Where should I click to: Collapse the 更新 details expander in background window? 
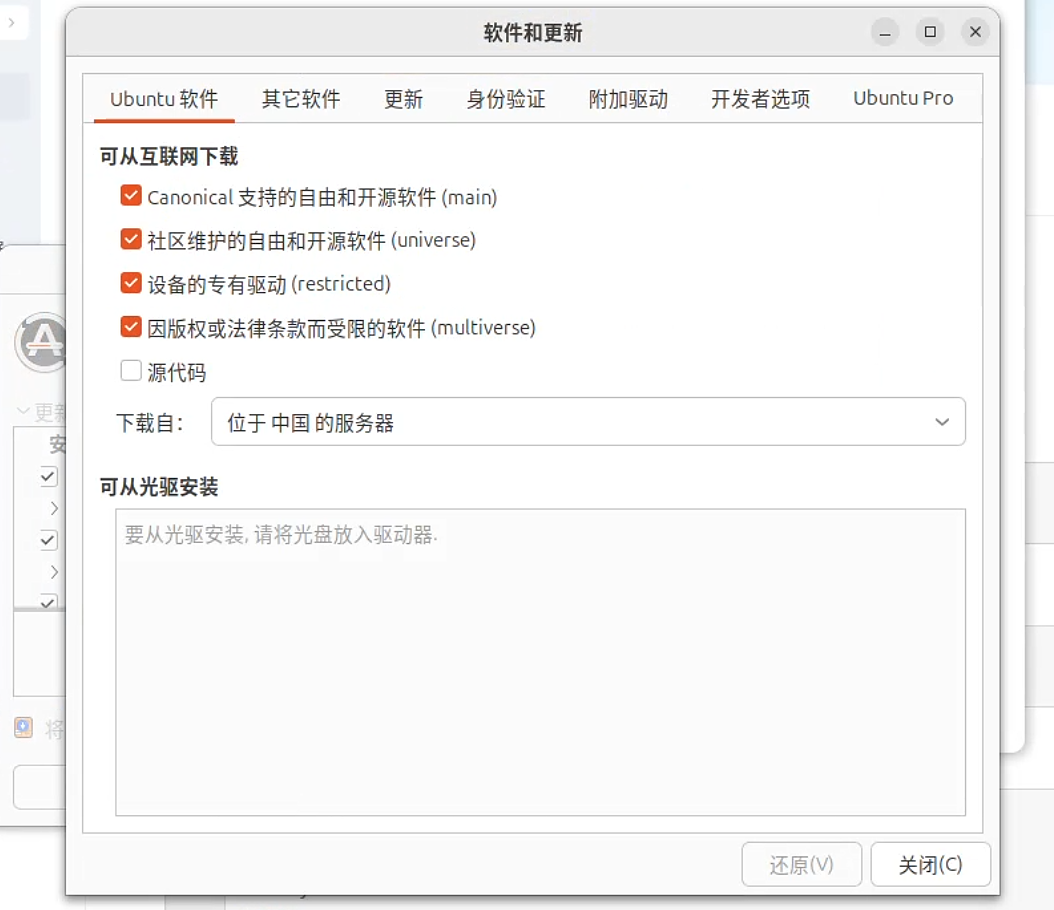[24, 411]
